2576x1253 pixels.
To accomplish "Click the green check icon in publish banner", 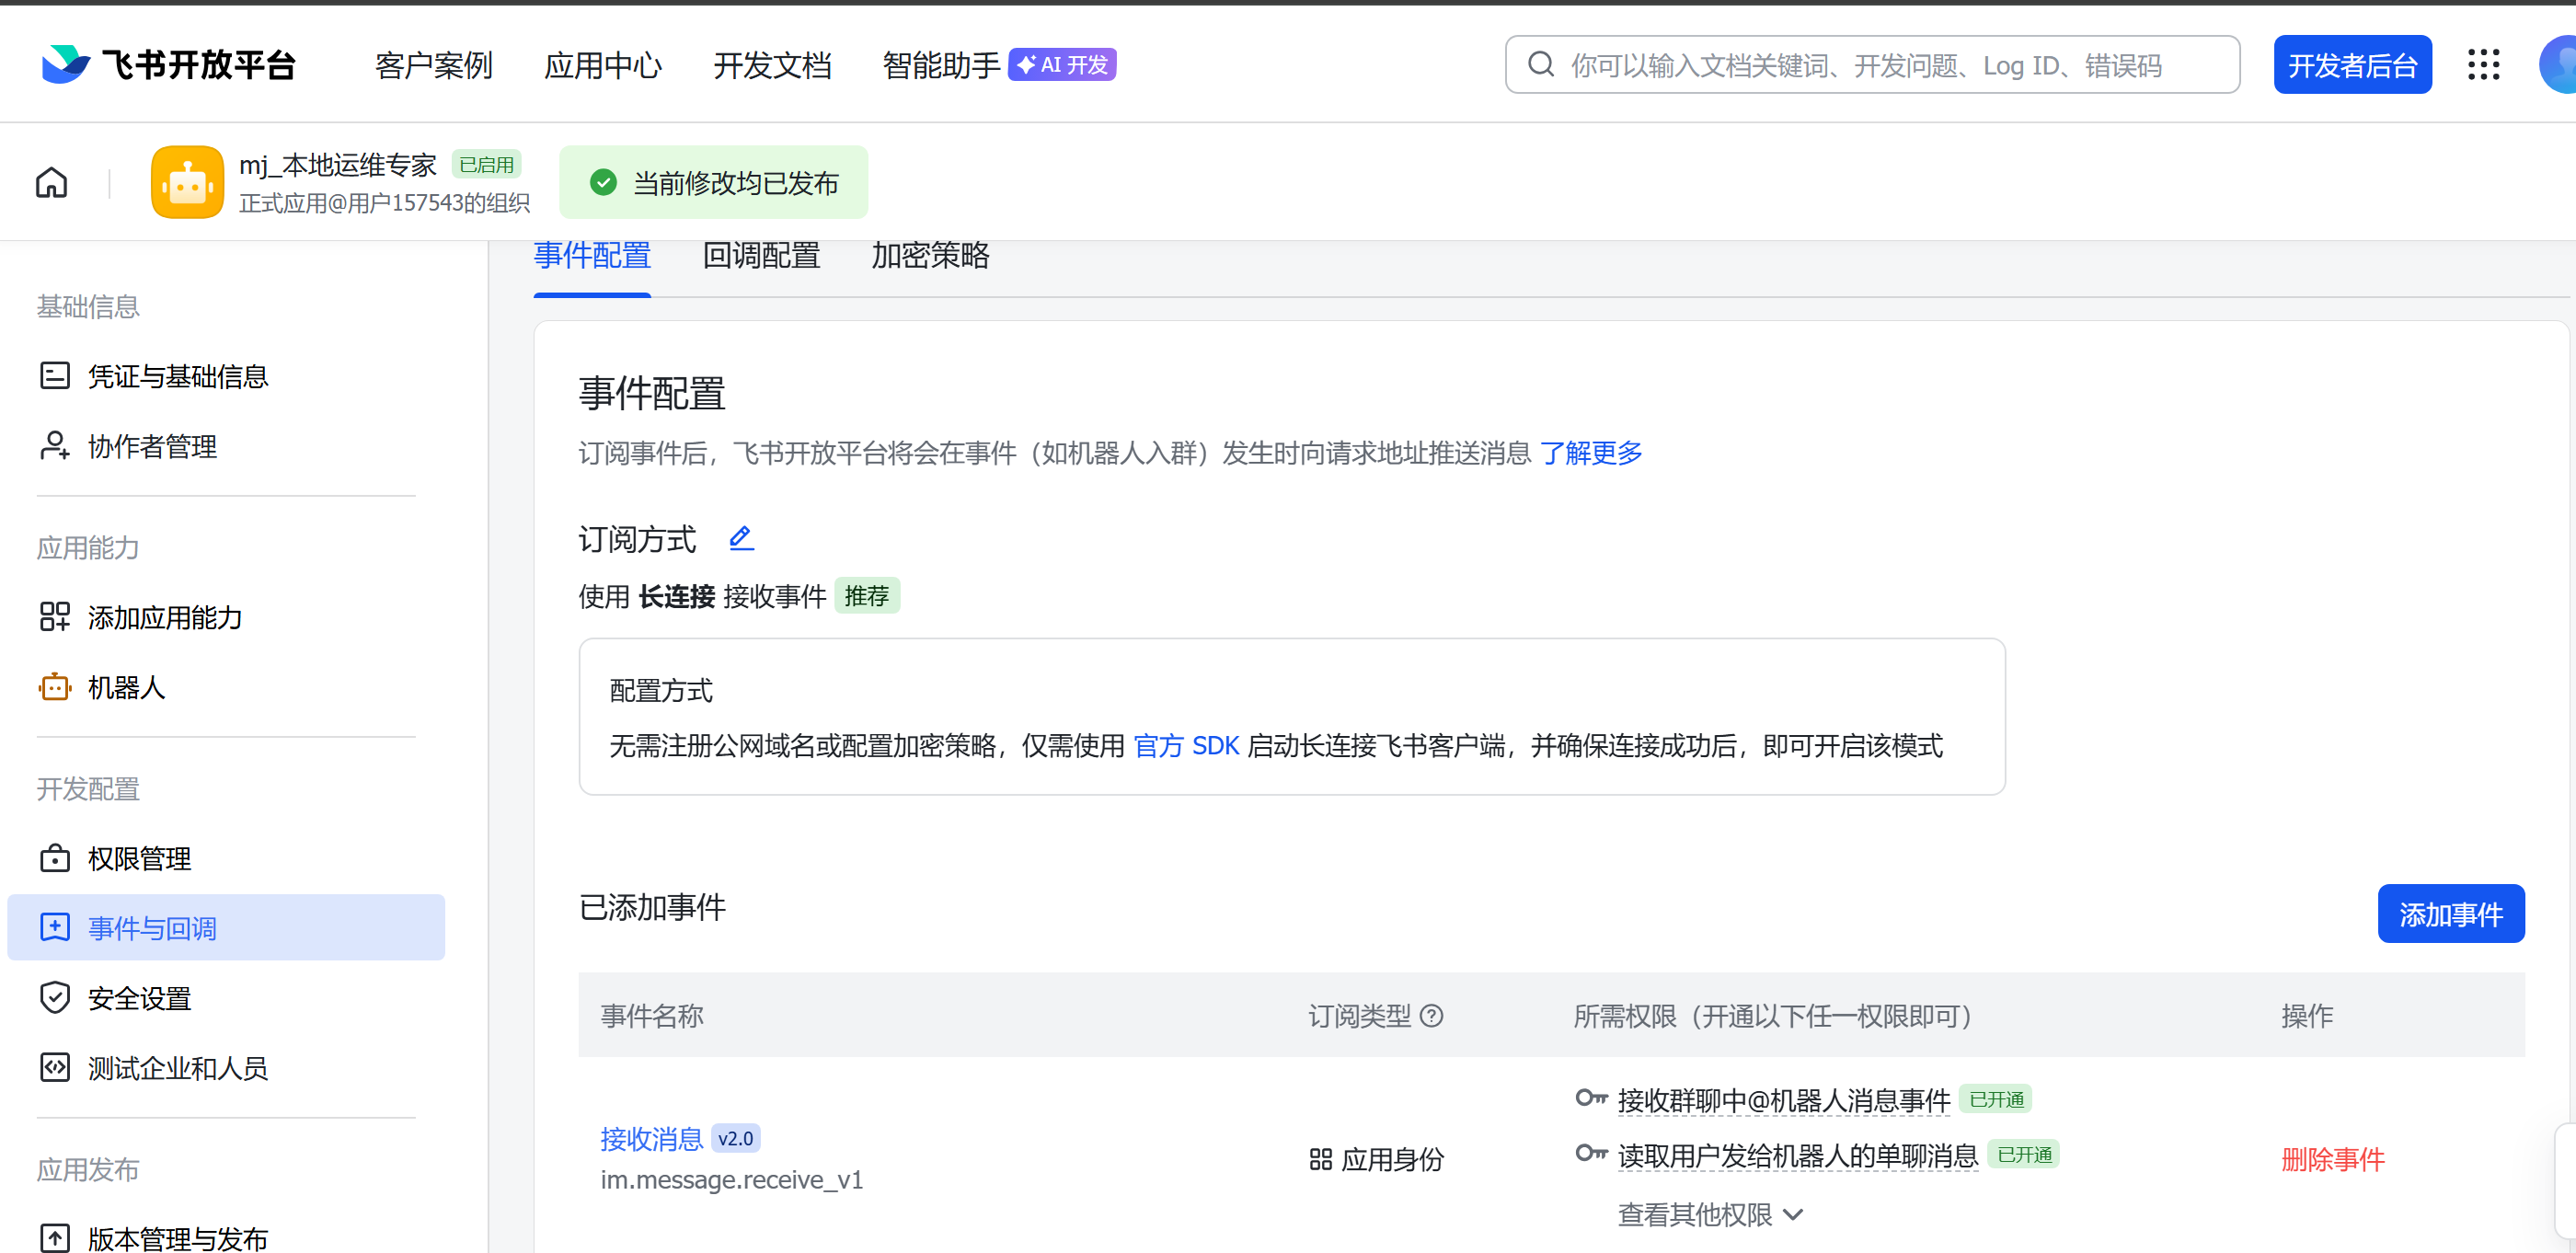I will tap(603, 183).
